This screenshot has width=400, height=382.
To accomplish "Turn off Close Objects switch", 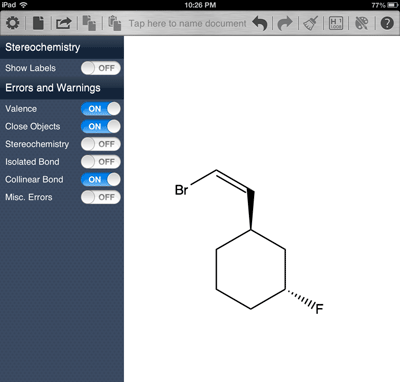I will point(100,126).
